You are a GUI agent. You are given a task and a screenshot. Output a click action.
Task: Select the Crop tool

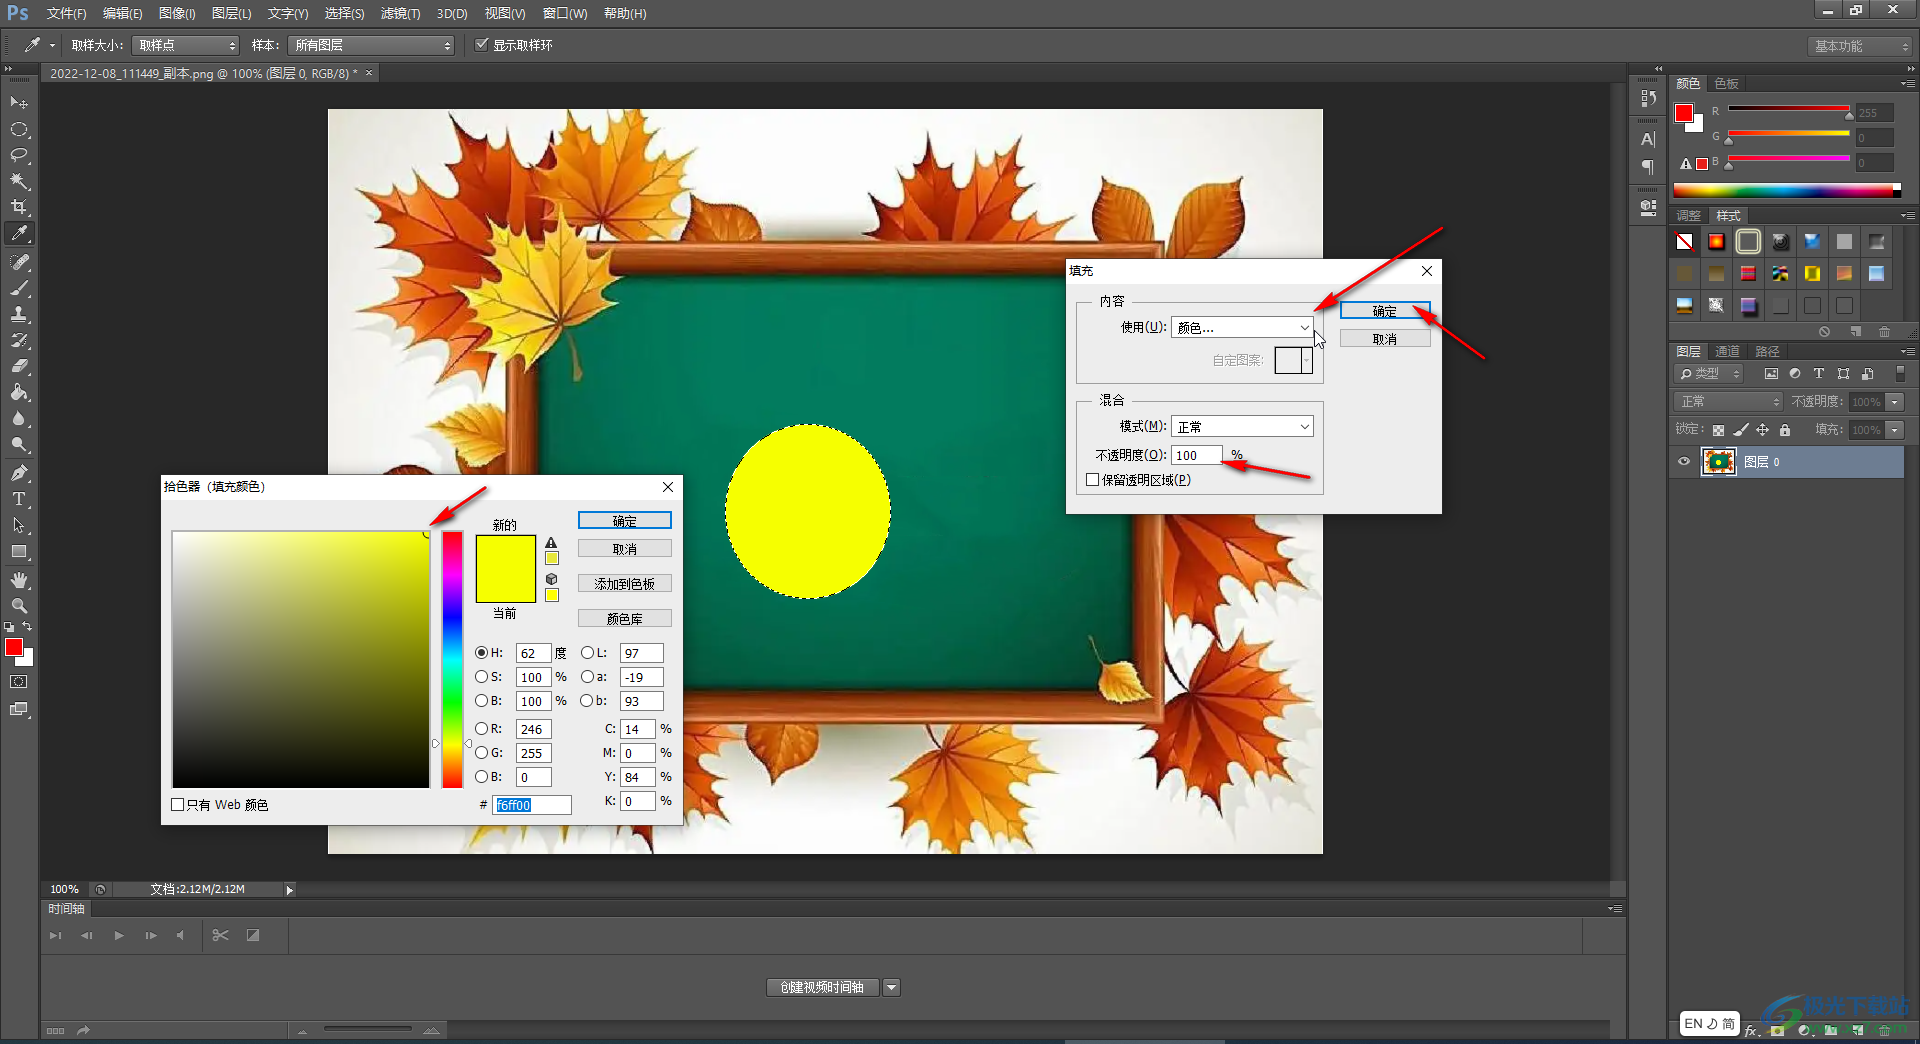point(19,207)
